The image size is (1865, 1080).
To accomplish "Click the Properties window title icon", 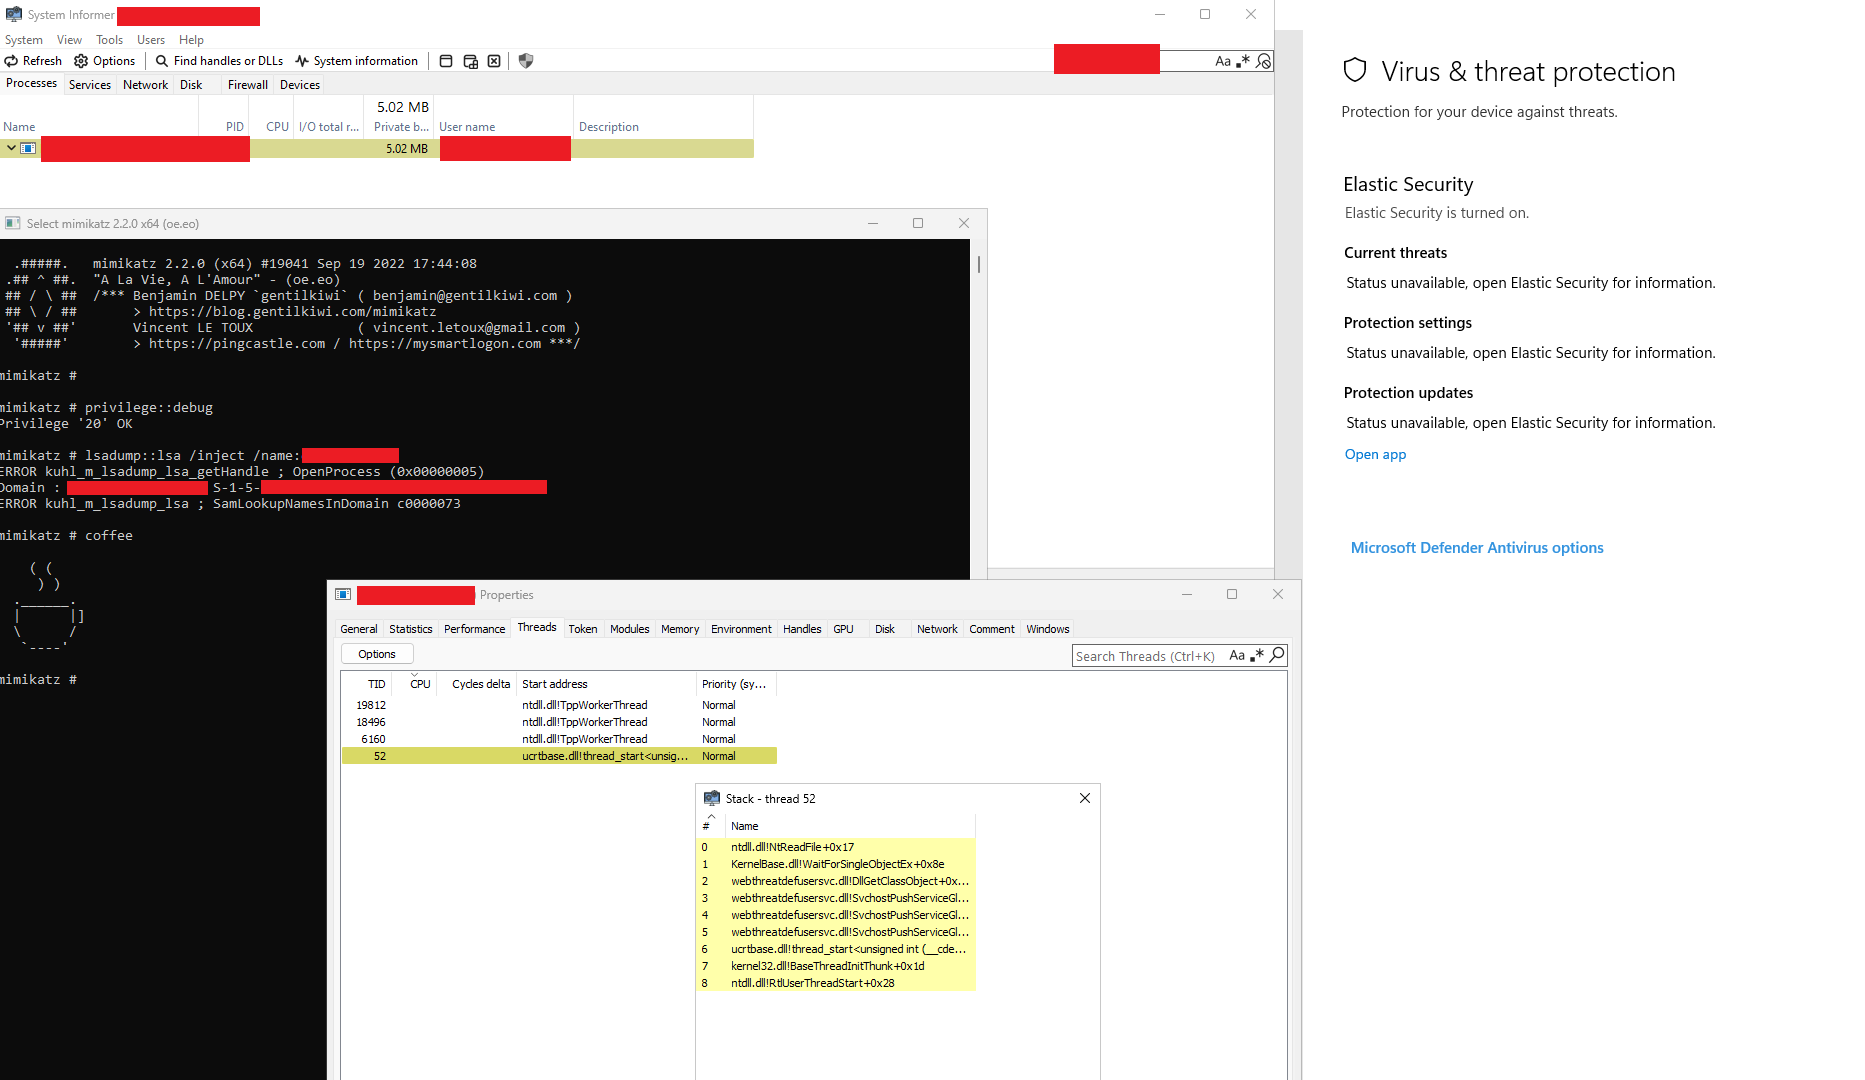I will coord(343,594).
